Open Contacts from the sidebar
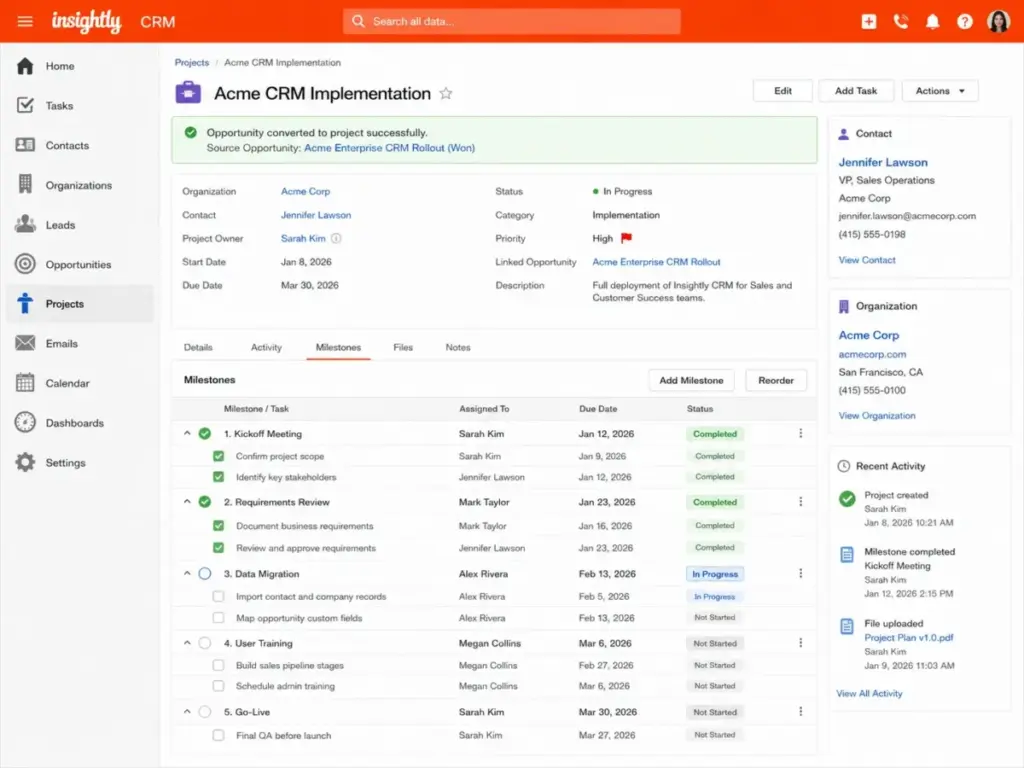The image size is (1024, 768). point(80,145)
